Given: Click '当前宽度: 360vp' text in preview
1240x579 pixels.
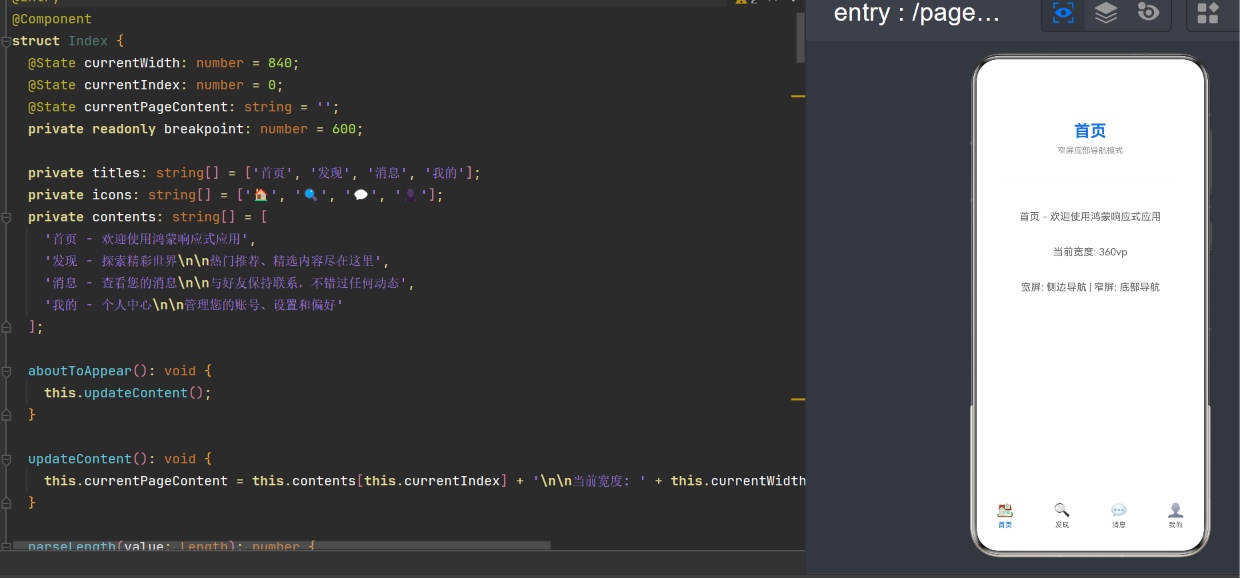Looking at the screenshot, I should 1090,252.
